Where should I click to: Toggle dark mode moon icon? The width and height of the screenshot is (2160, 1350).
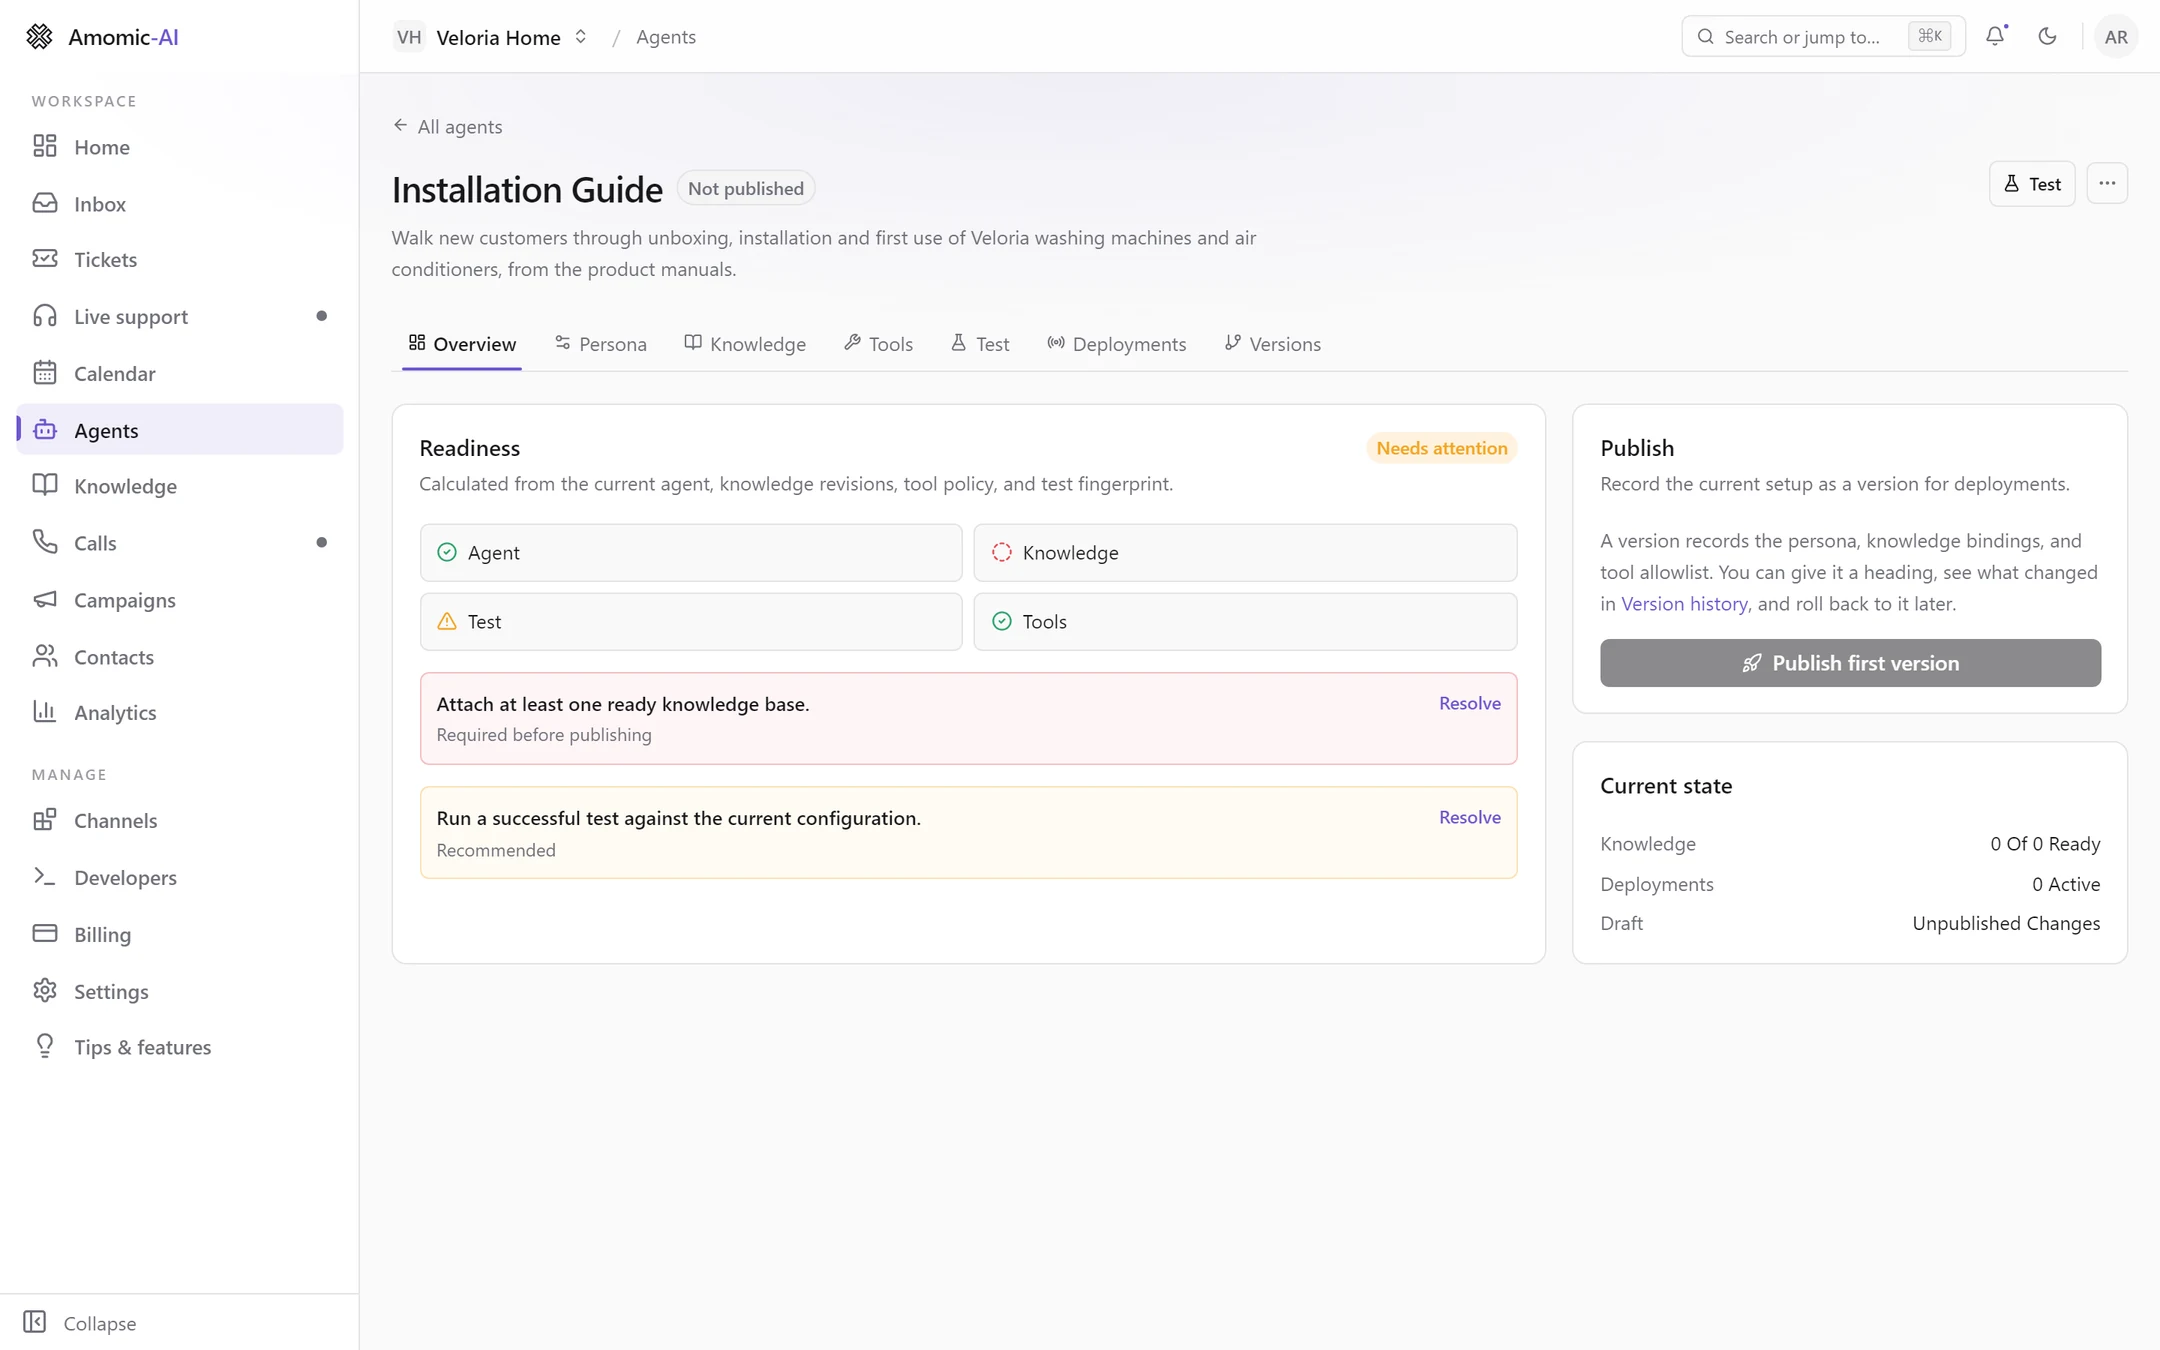tap(2047, 36)
